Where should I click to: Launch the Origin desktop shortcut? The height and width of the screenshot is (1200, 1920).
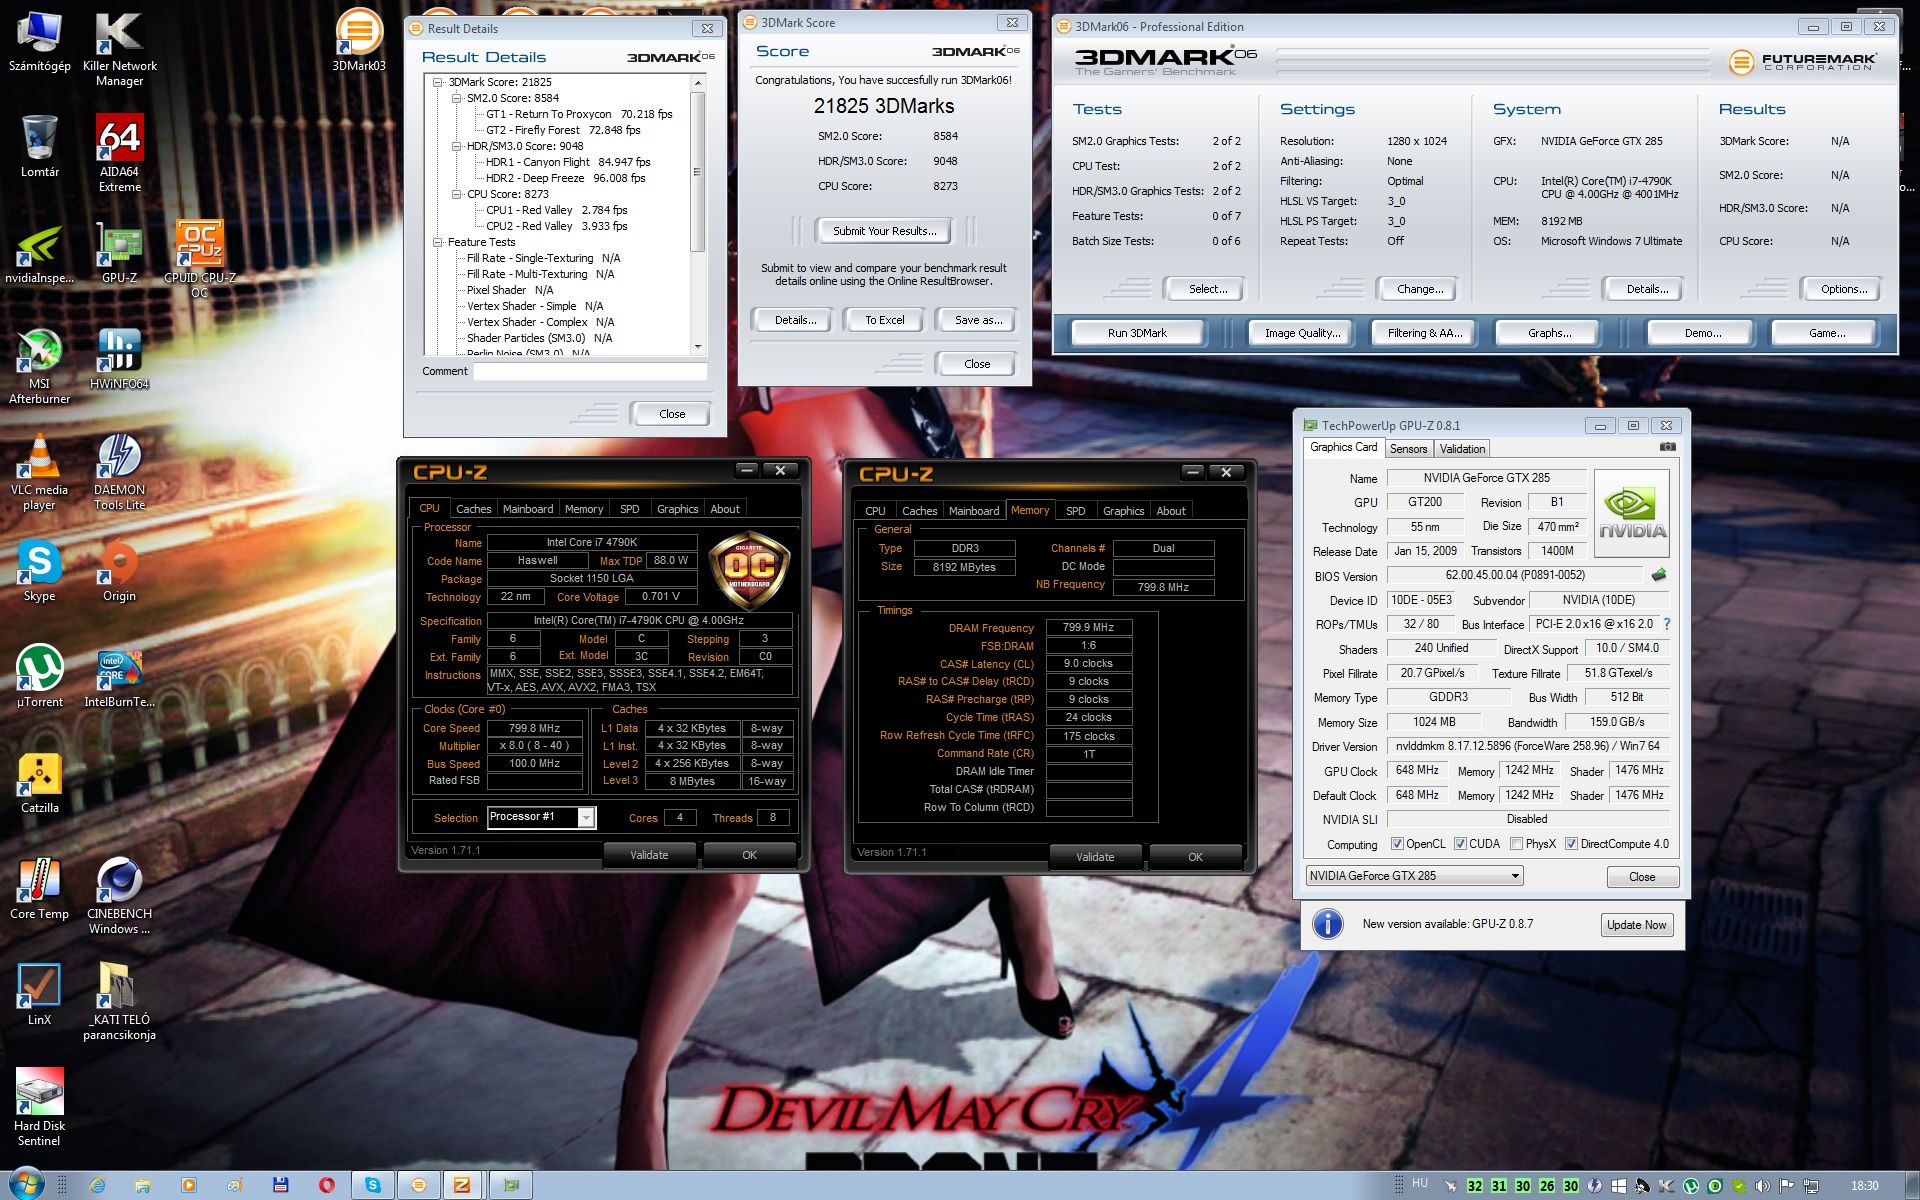point(119,571)
